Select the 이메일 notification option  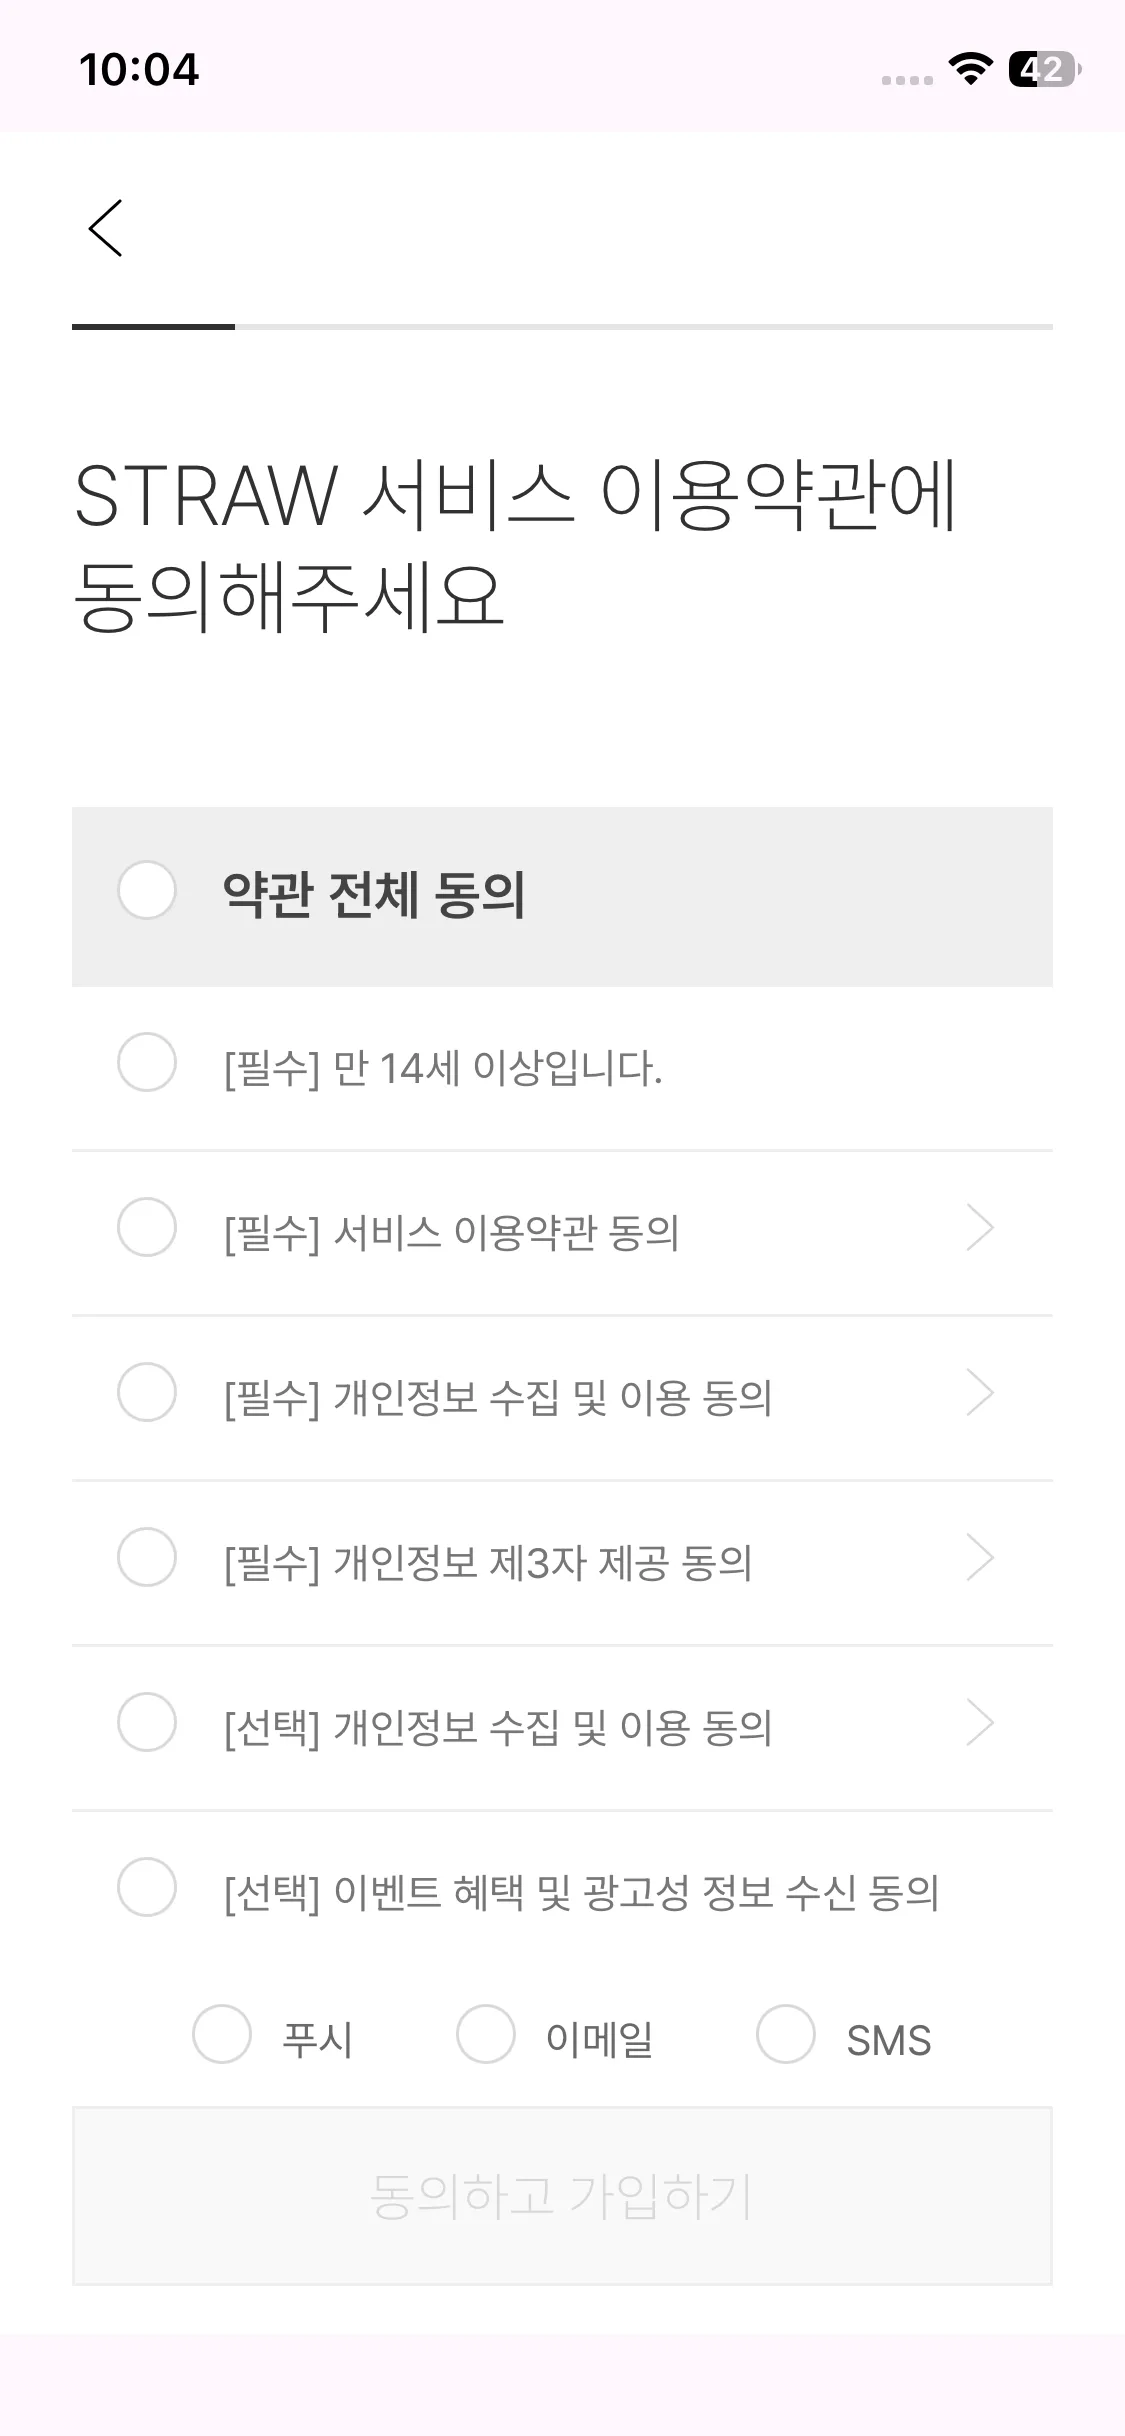pos(486,2034)
